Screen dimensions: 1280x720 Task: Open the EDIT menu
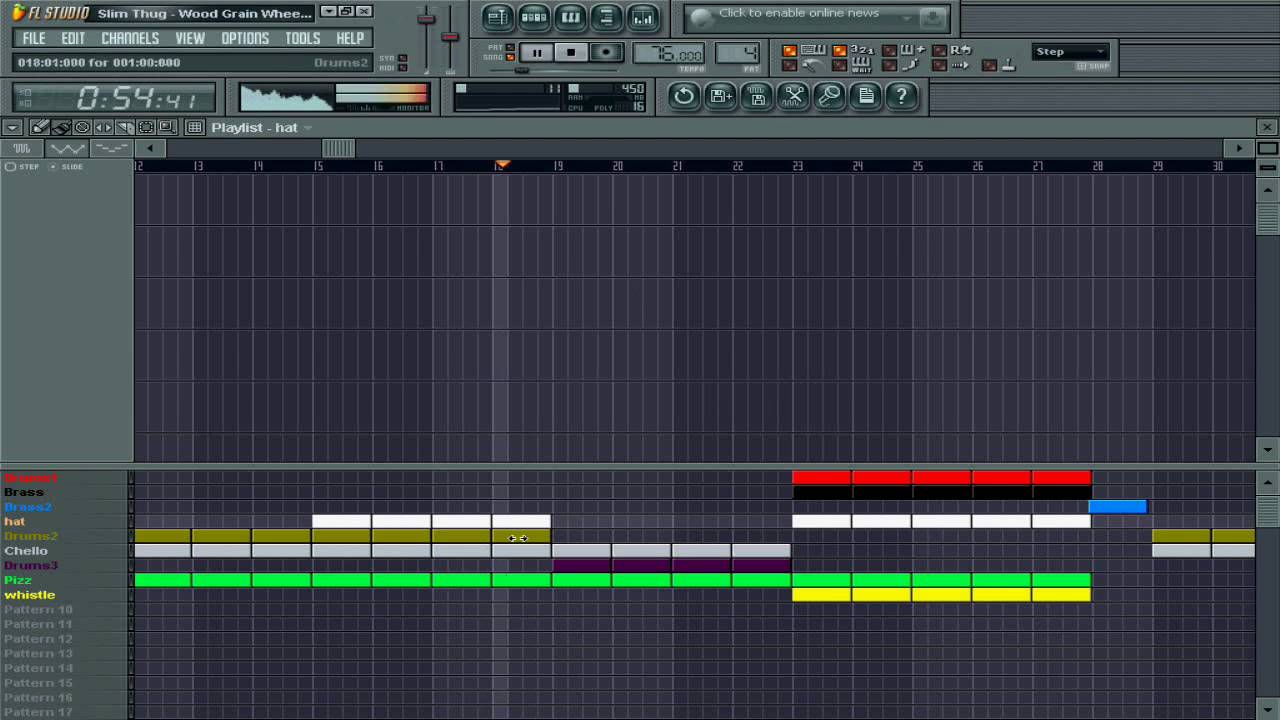[73, 38]
